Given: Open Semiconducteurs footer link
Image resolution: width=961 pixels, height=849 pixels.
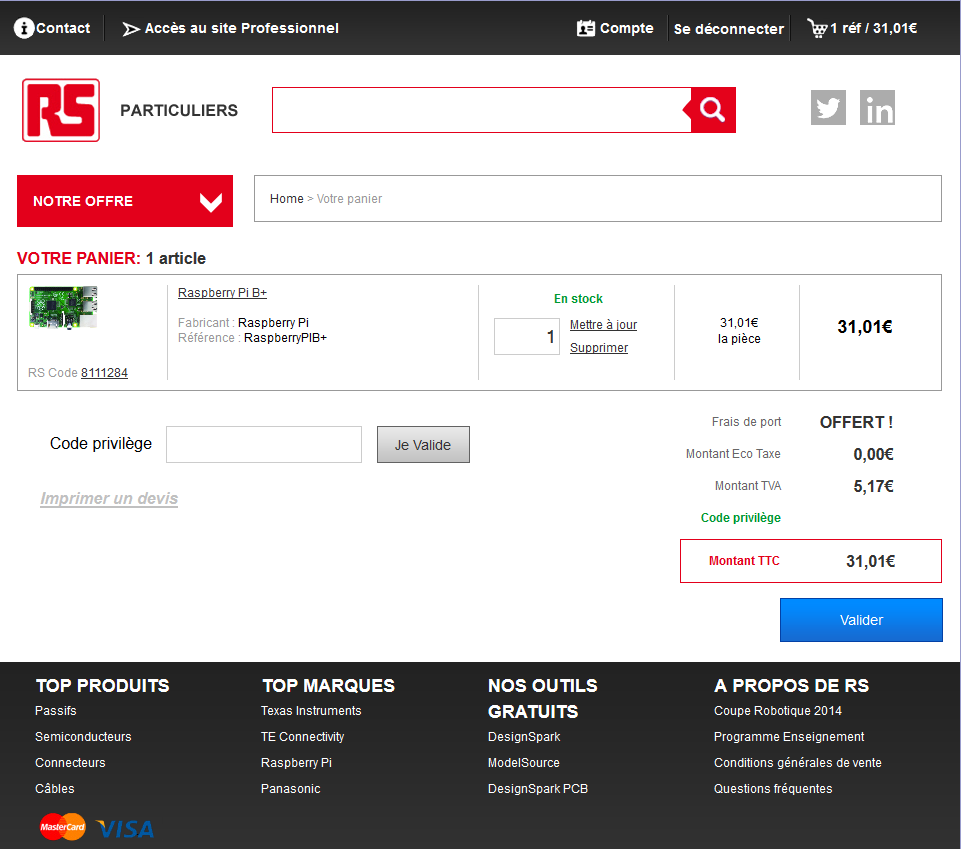Looking at the screenshot, I should point(83,736).
